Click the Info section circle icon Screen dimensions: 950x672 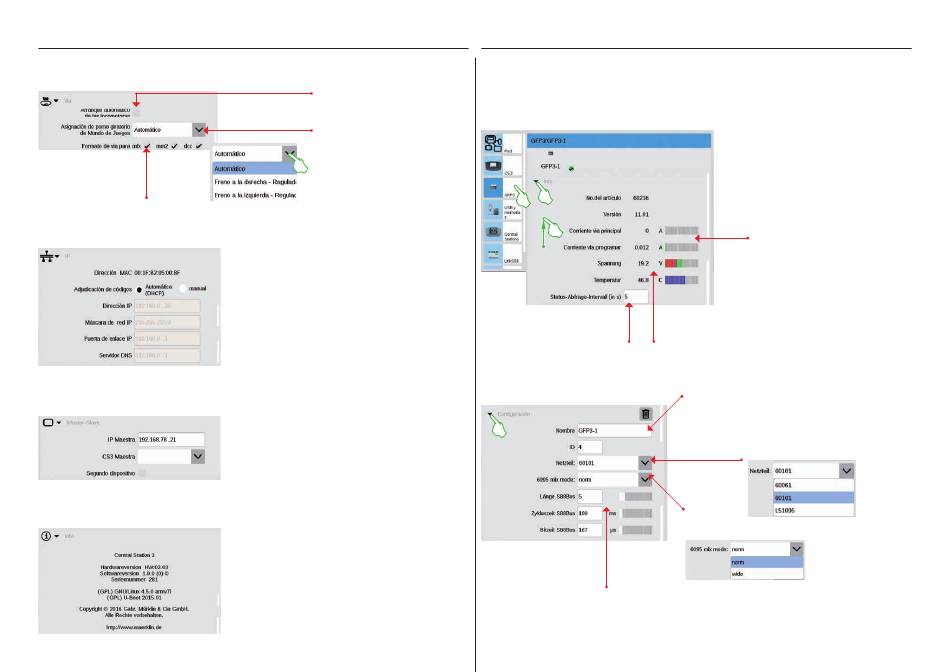pos(46,536)
